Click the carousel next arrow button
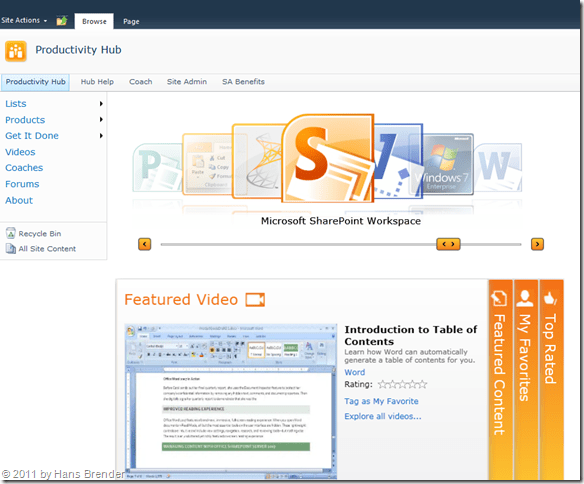This screenshot has width=584, height=484. pos(537,244)
